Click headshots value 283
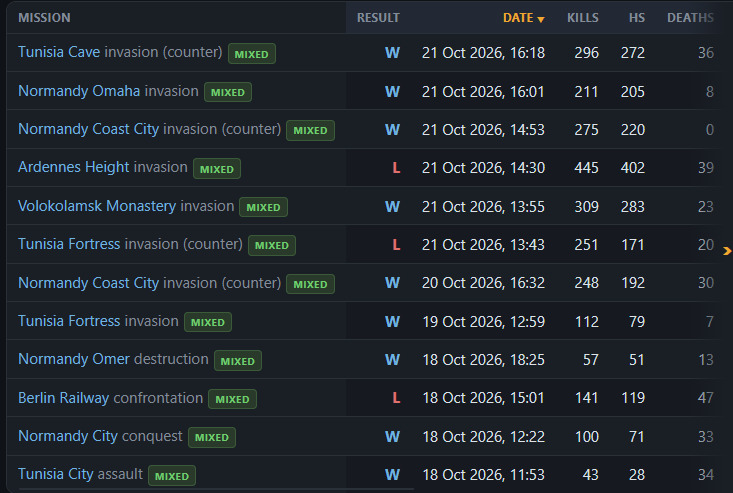This screenshot has height=493, width=733. pos(632,207)
